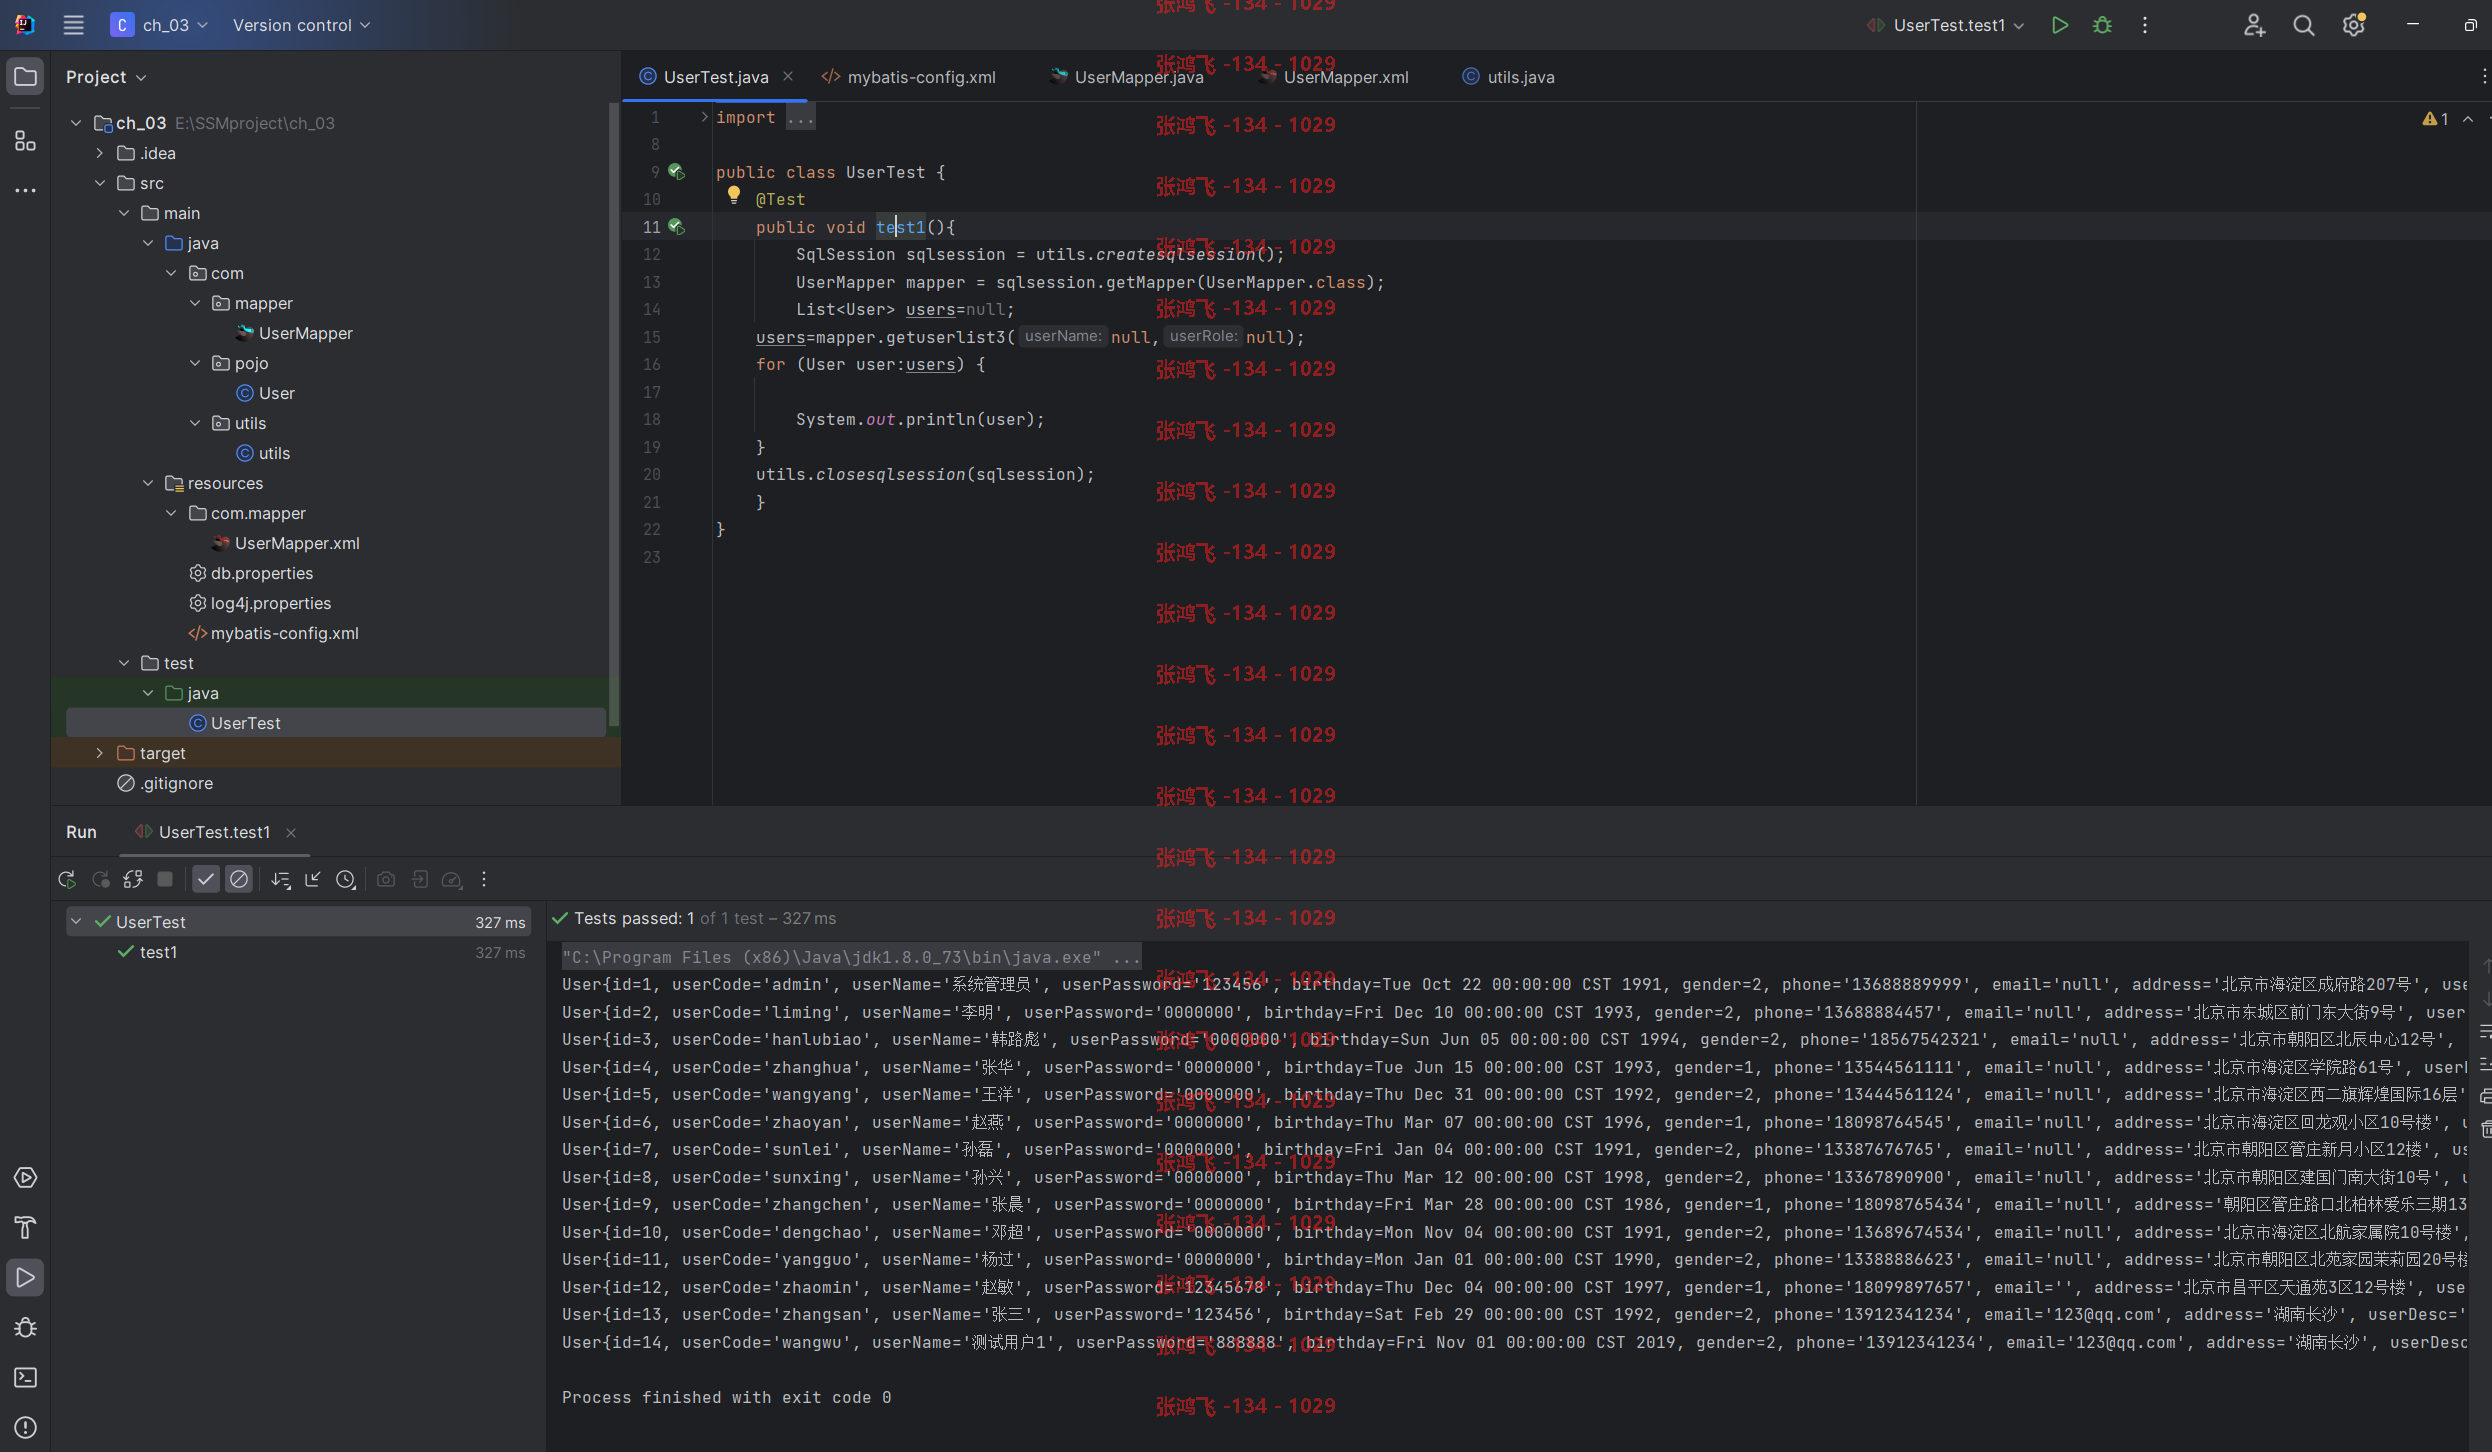This screenshot has height=1452, width=2492.
Task: Run UserTest.test1 with the green play button
Action: tap(2059, 25)
